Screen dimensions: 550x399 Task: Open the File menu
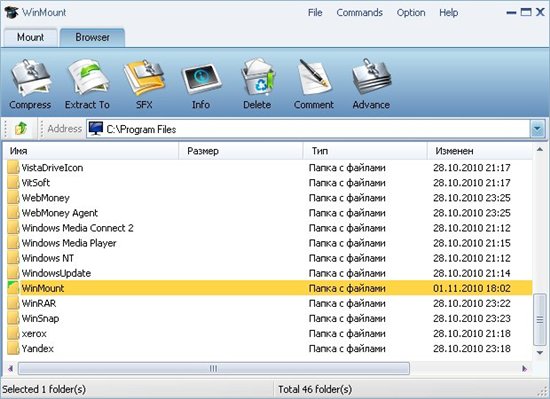coord(315,13)
